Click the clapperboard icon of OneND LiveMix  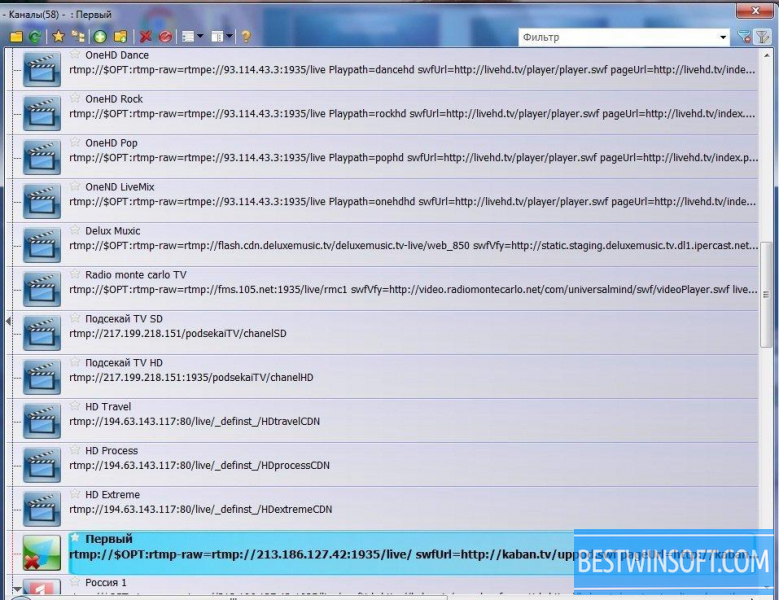(x=42, y=201)
